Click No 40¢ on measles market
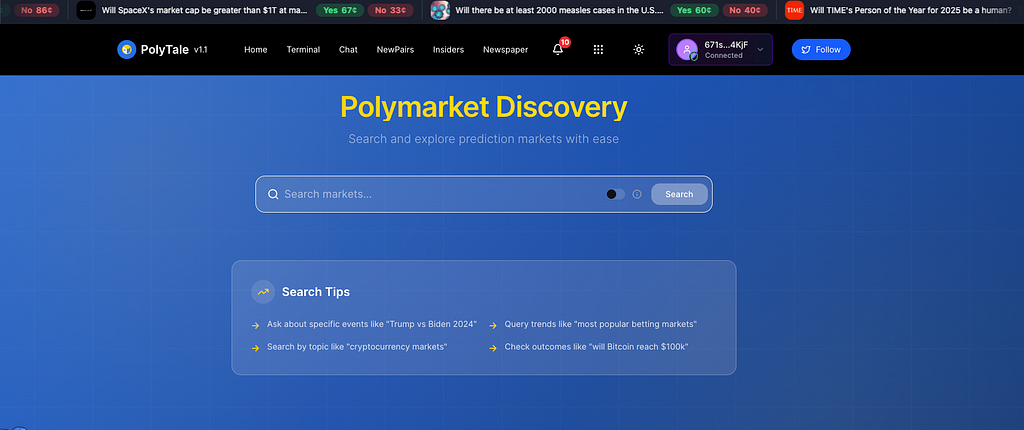 point(744,10)
